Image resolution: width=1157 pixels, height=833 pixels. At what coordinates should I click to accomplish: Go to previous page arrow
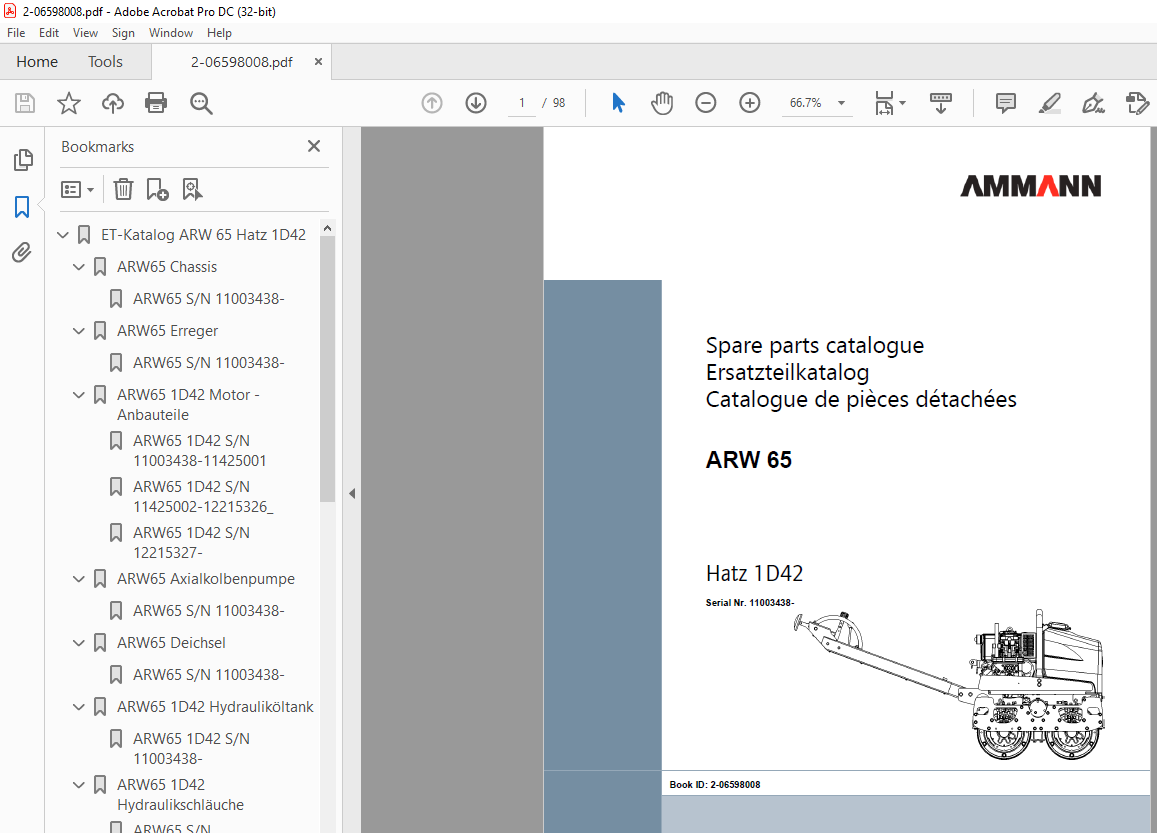click(432, 103)
